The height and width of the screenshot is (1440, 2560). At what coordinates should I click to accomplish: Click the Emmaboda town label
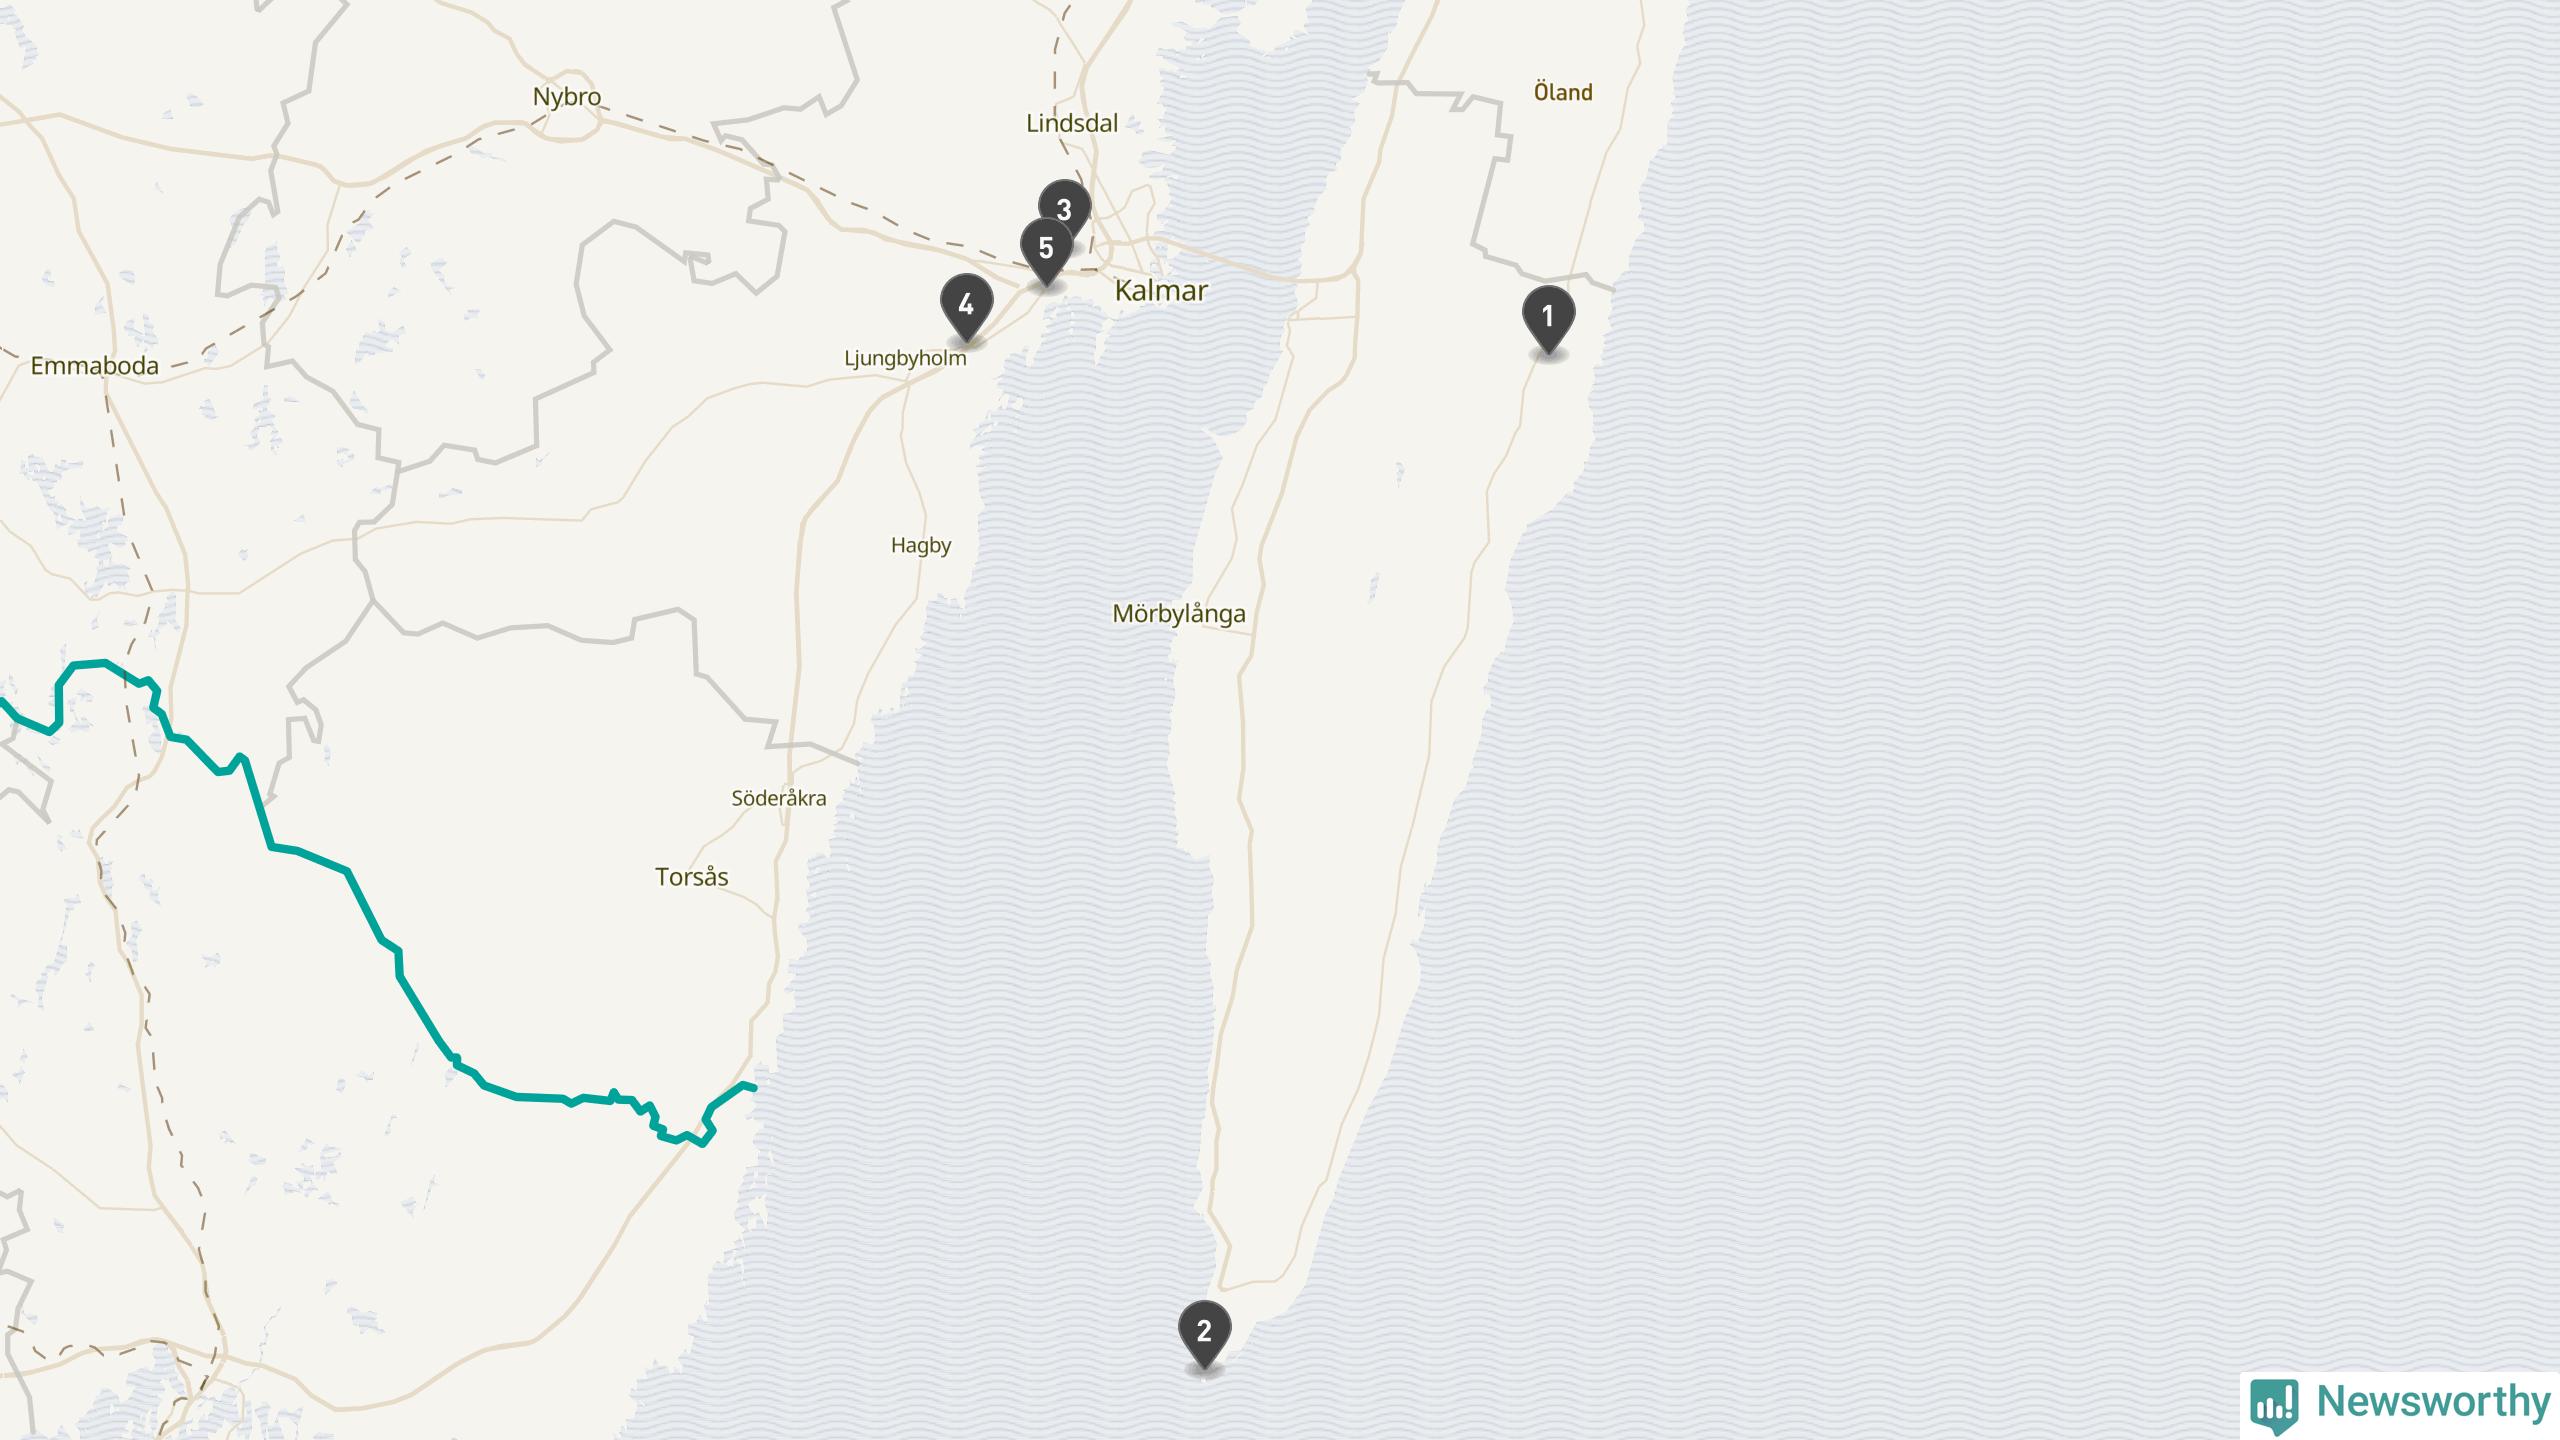pos(95,366)
